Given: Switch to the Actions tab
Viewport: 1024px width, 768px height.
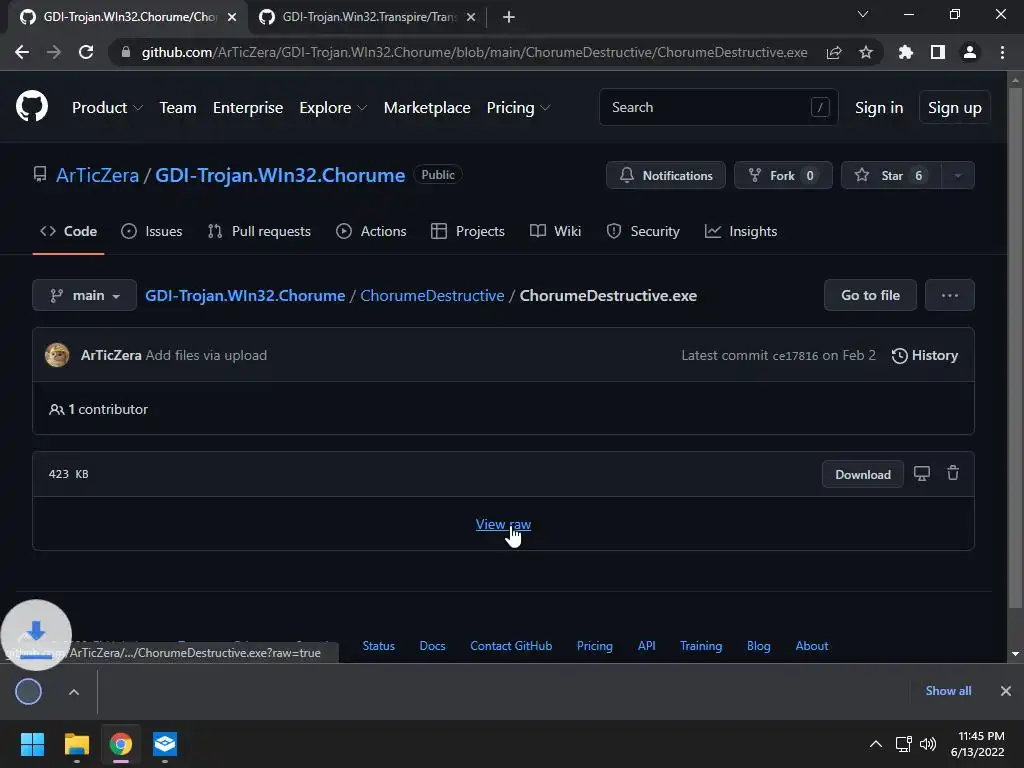Looking at the screenshot, I should click(371, 231).
